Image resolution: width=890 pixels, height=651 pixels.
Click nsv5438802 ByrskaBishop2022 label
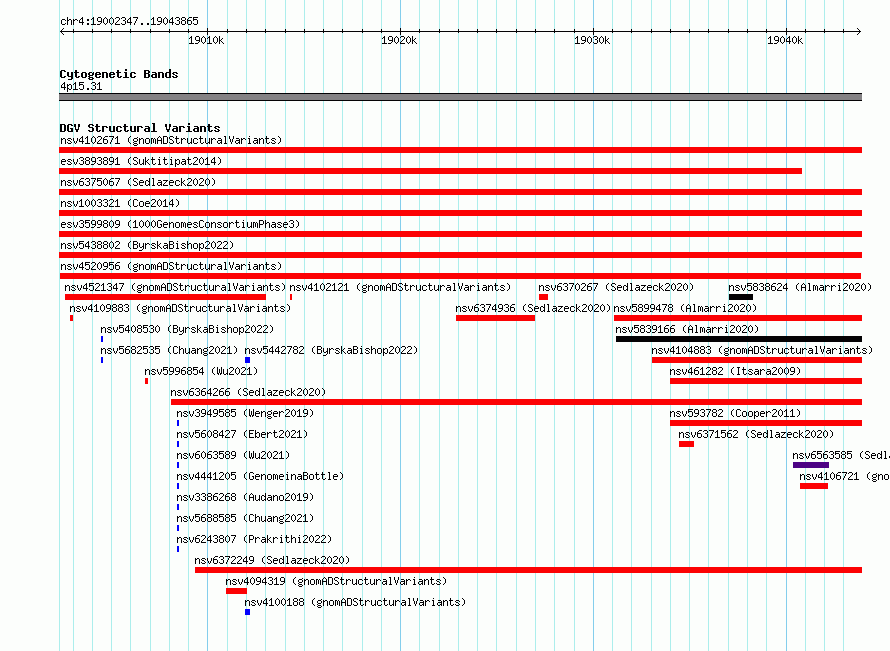click(x=147, y=245)
